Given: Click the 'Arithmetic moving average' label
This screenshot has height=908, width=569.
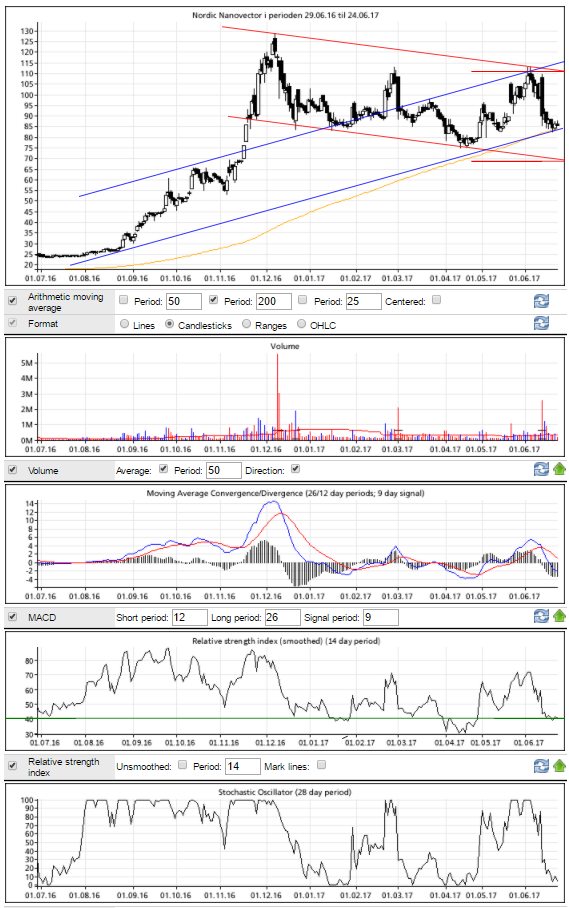Looking at the screenshot, I should [x=65, y=302].
